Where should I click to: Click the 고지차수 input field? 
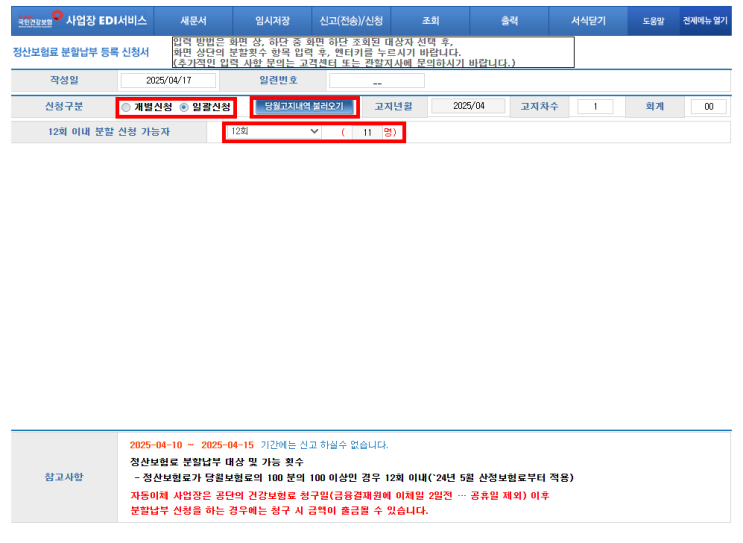coord(595,107)
